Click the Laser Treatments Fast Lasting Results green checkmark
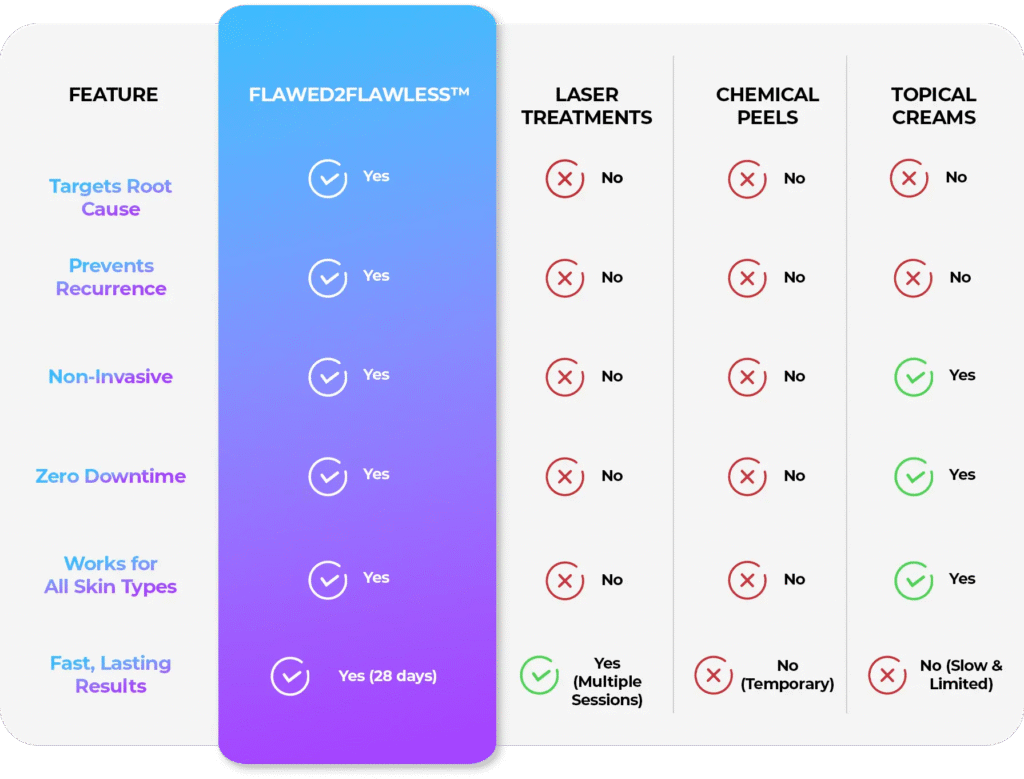Viewport: 1024px width, 779px height. [x=539, y=675]
